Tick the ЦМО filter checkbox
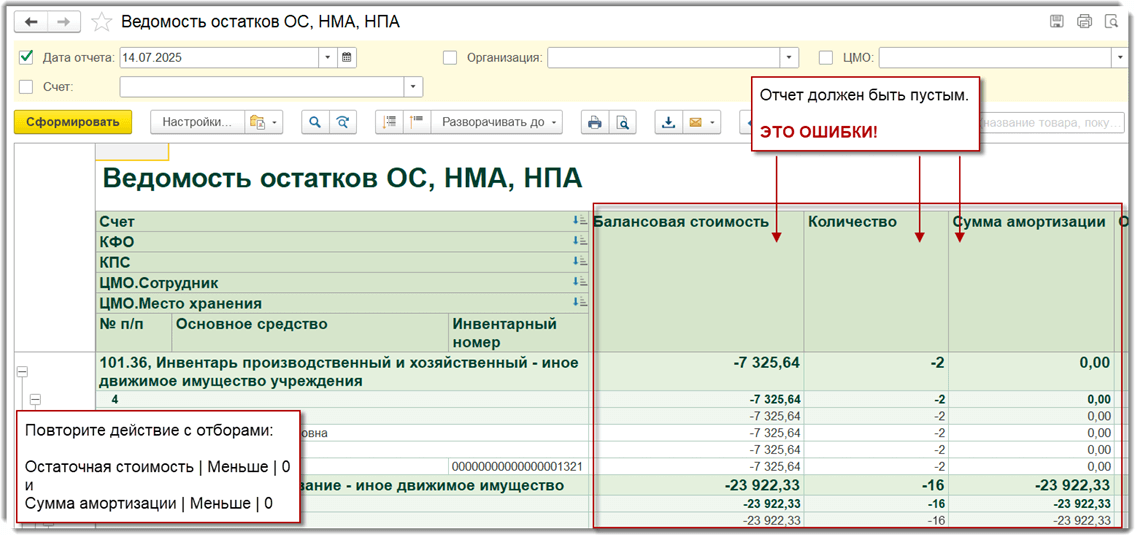This screenshot has width=1135, height=535. (x=826, y=58)
